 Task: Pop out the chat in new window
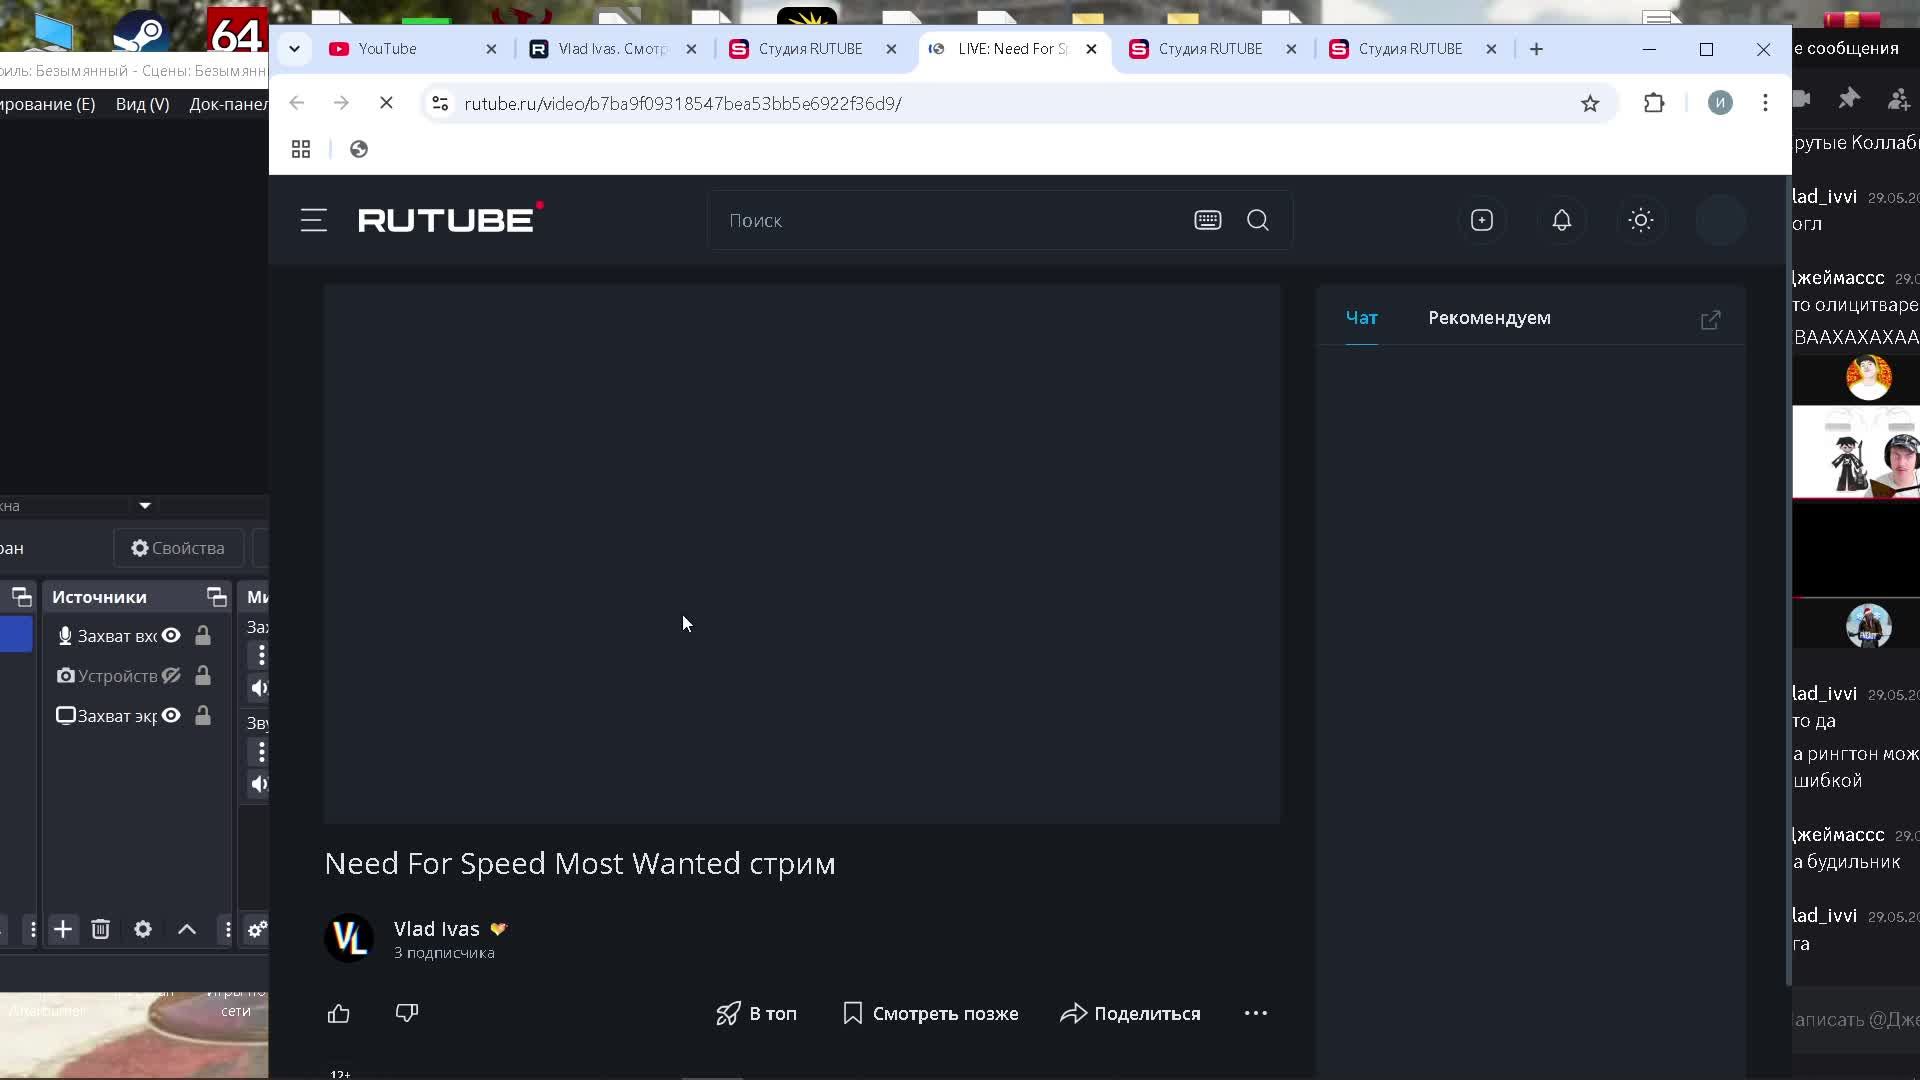pos(1711,319)
